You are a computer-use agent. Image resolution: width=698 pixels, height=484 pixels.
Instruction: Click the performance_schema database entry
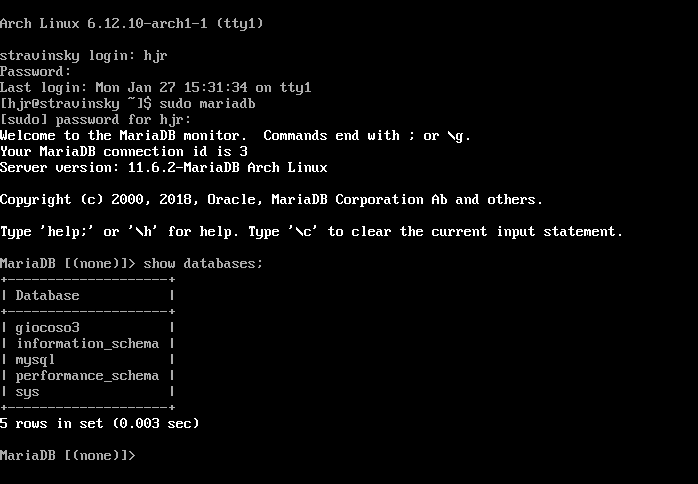coord(87,375)
